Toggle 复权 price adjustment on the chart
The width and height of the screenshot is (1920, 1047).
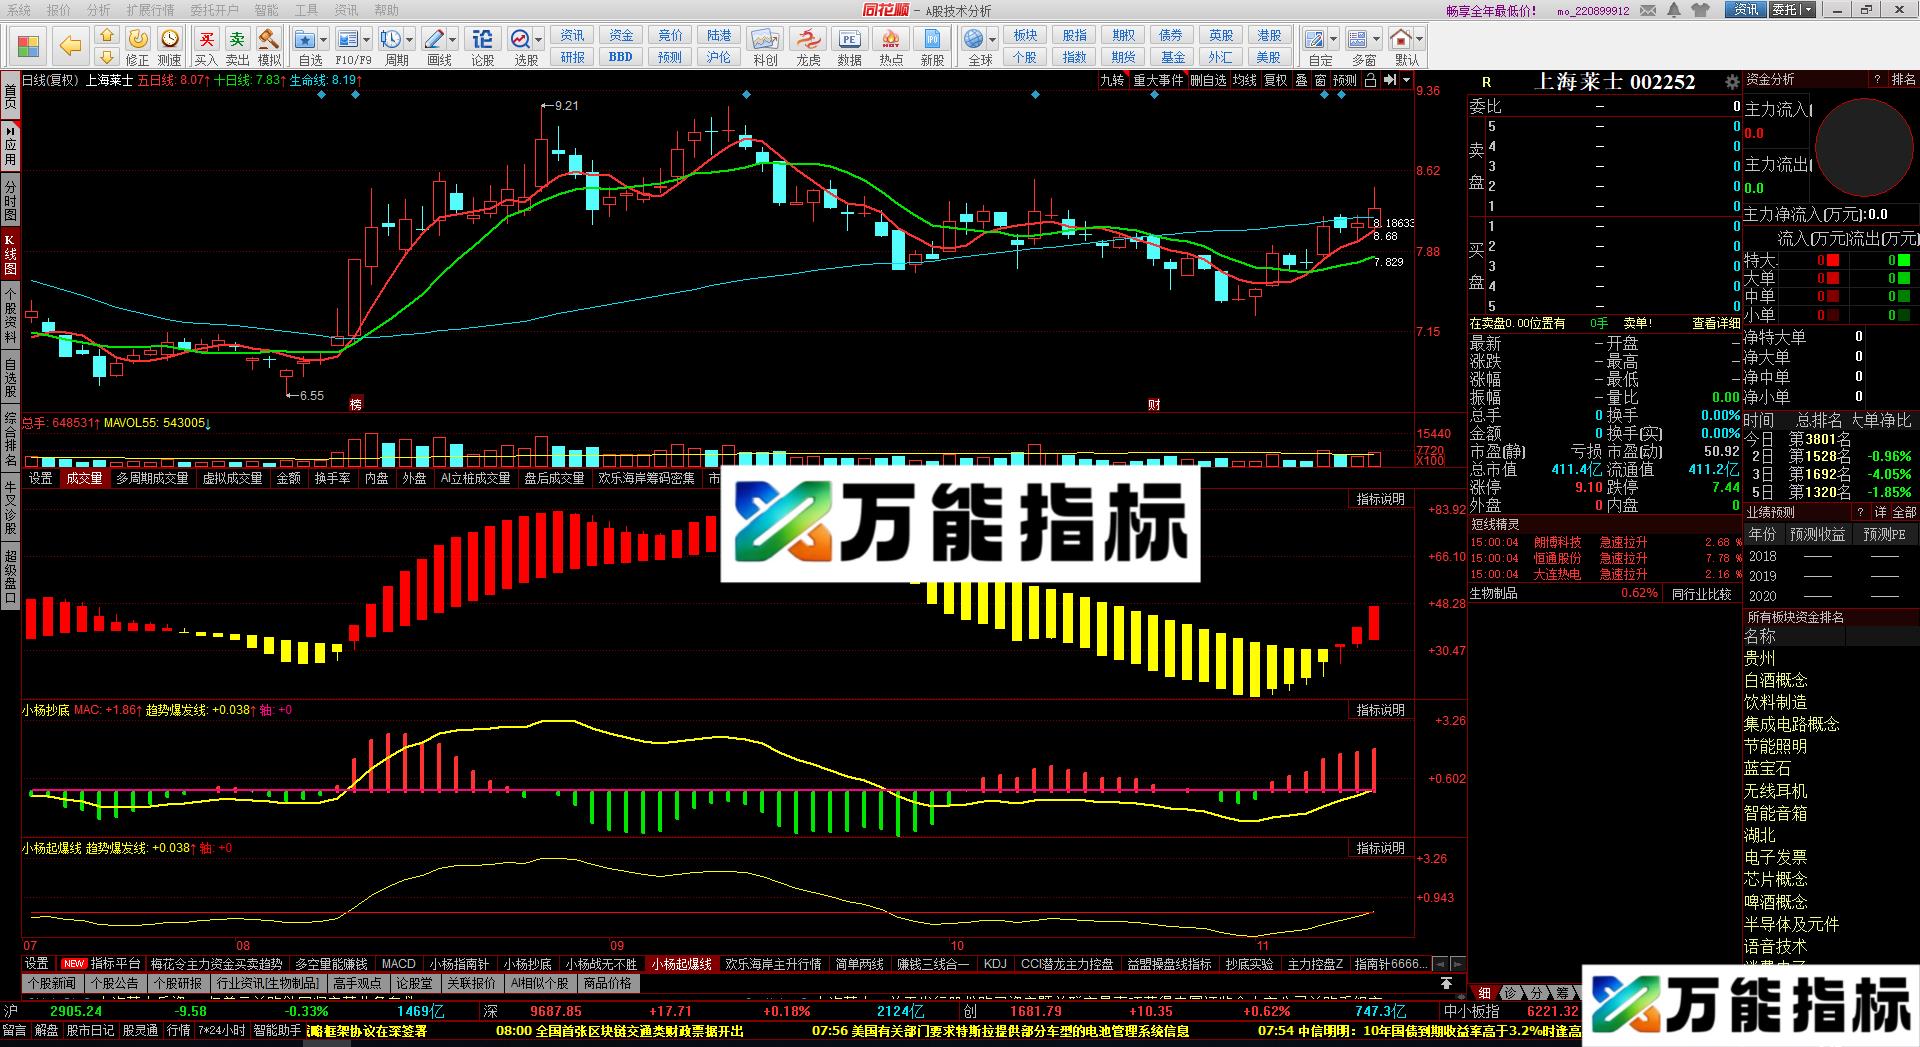(x=1276, y=82)
